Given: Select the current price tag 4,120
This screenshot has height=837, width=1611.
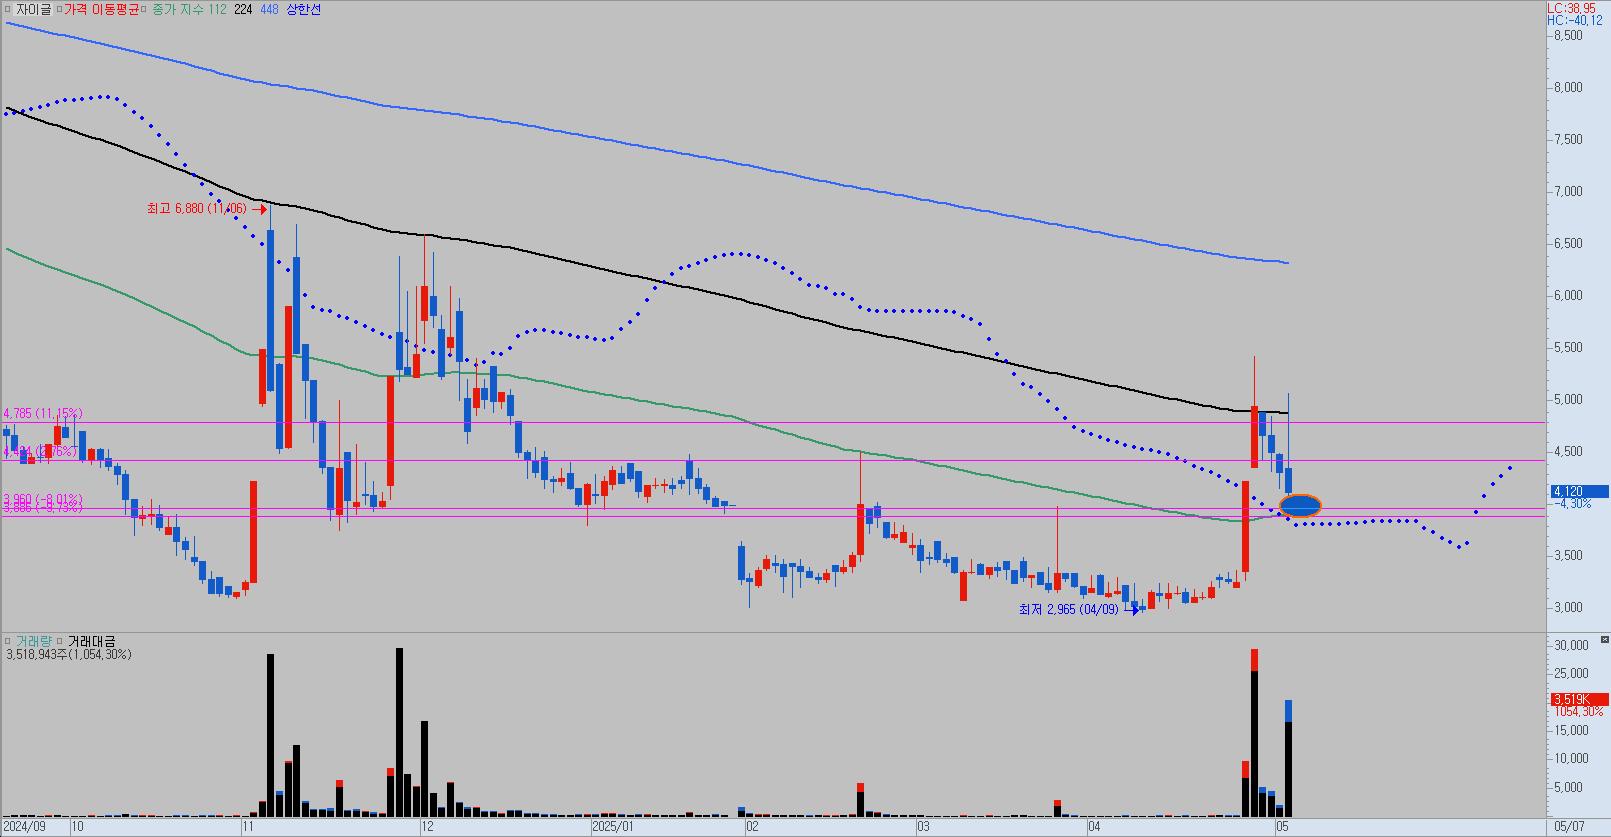Looking at the screenshot, I should coord(1580,491).
